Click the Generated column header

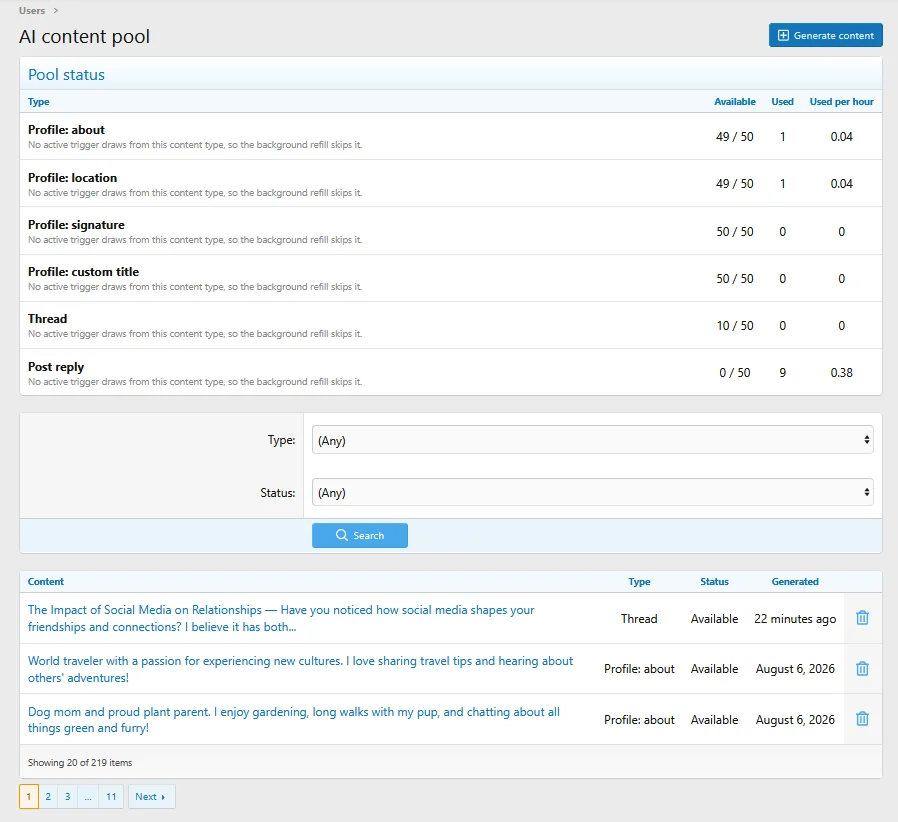795,581
